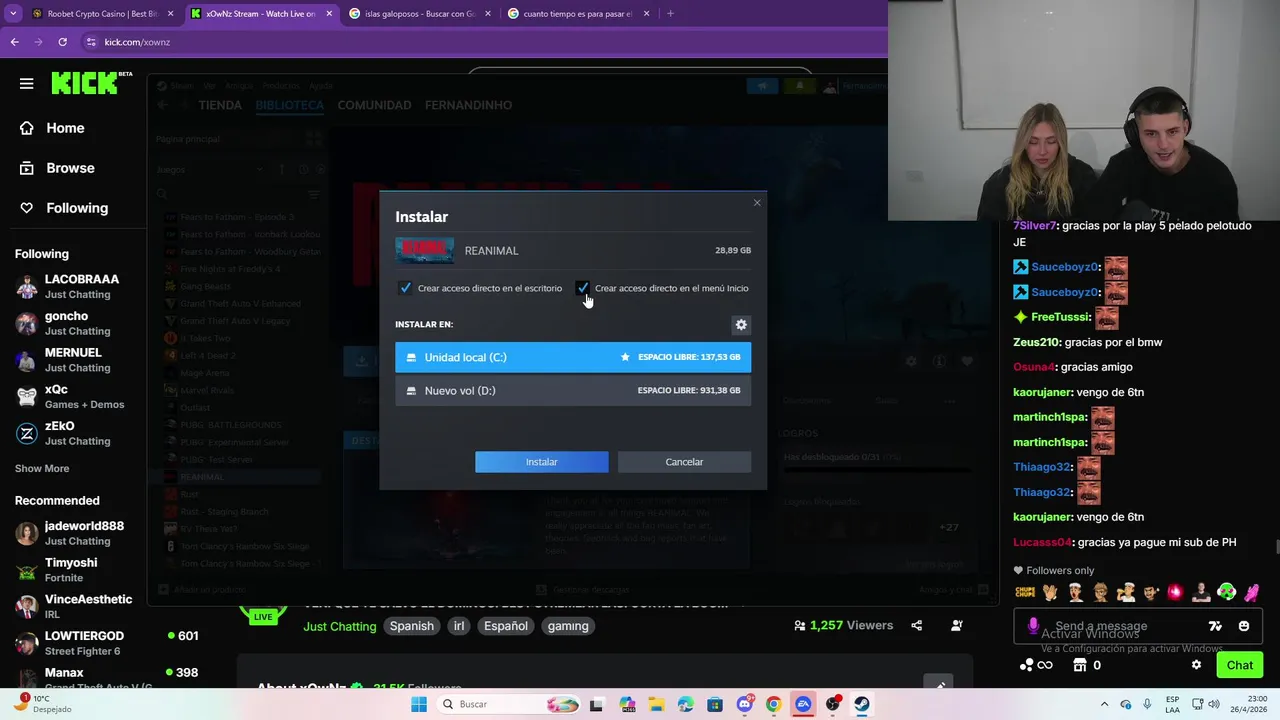The image size is (1280, 720).
Task: Open Steam FERNANDINHO profile tab
Action: [x=468, y=105]
